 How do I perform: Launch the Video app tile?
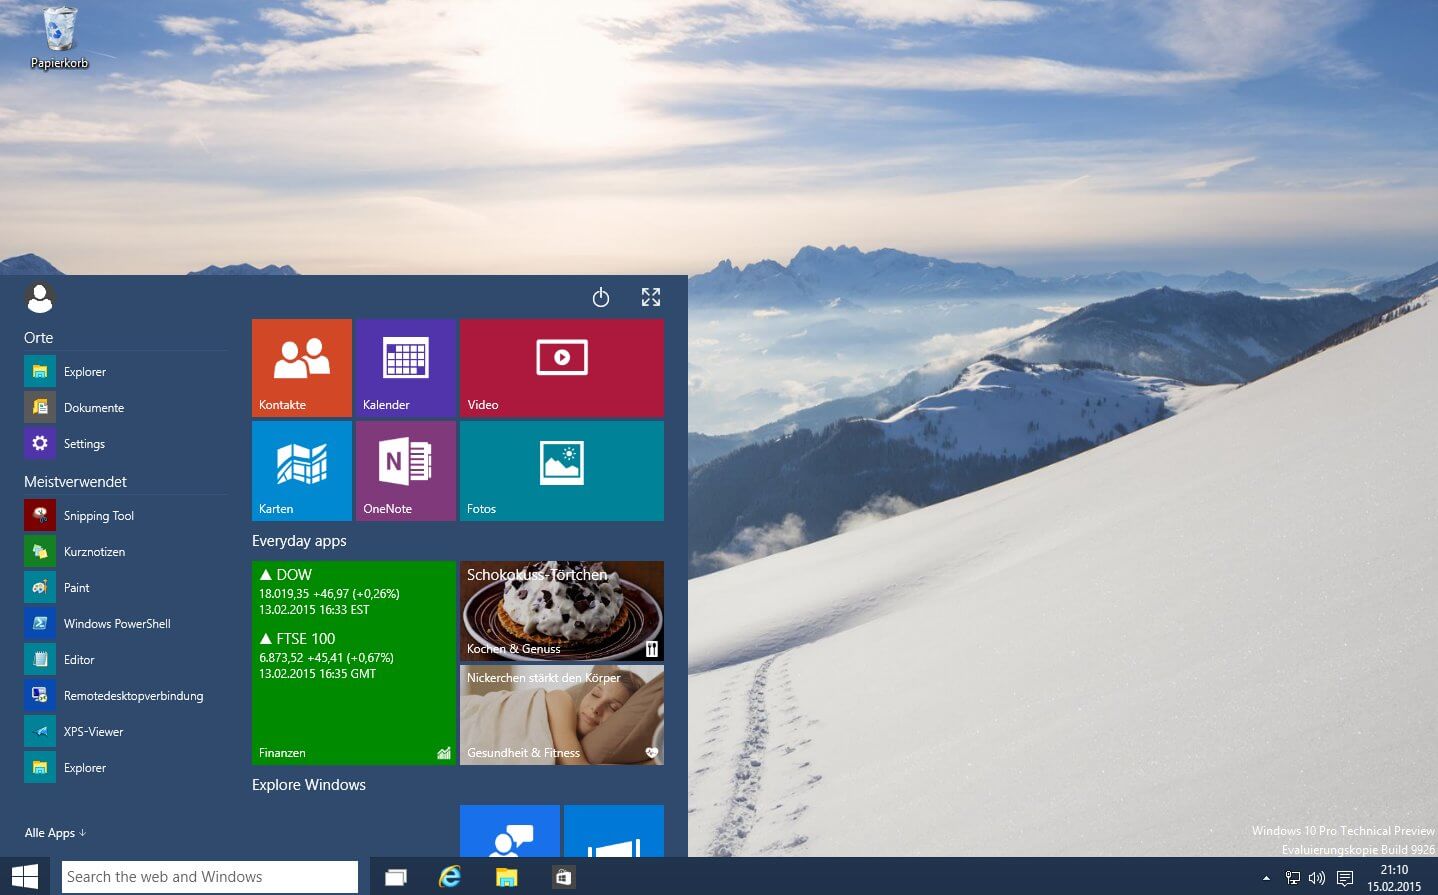point(561,367)
